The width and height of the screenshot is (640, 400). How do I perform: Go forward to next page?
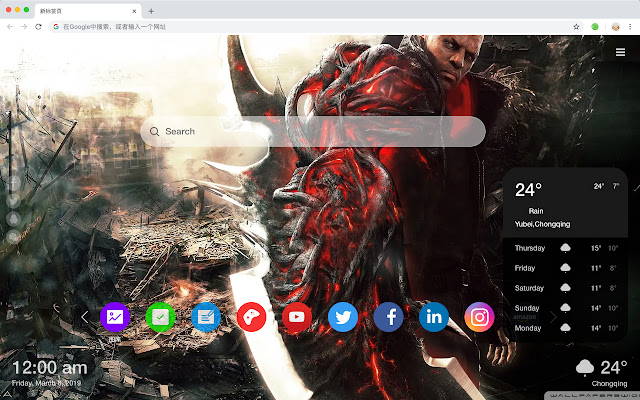pos(24,27)
